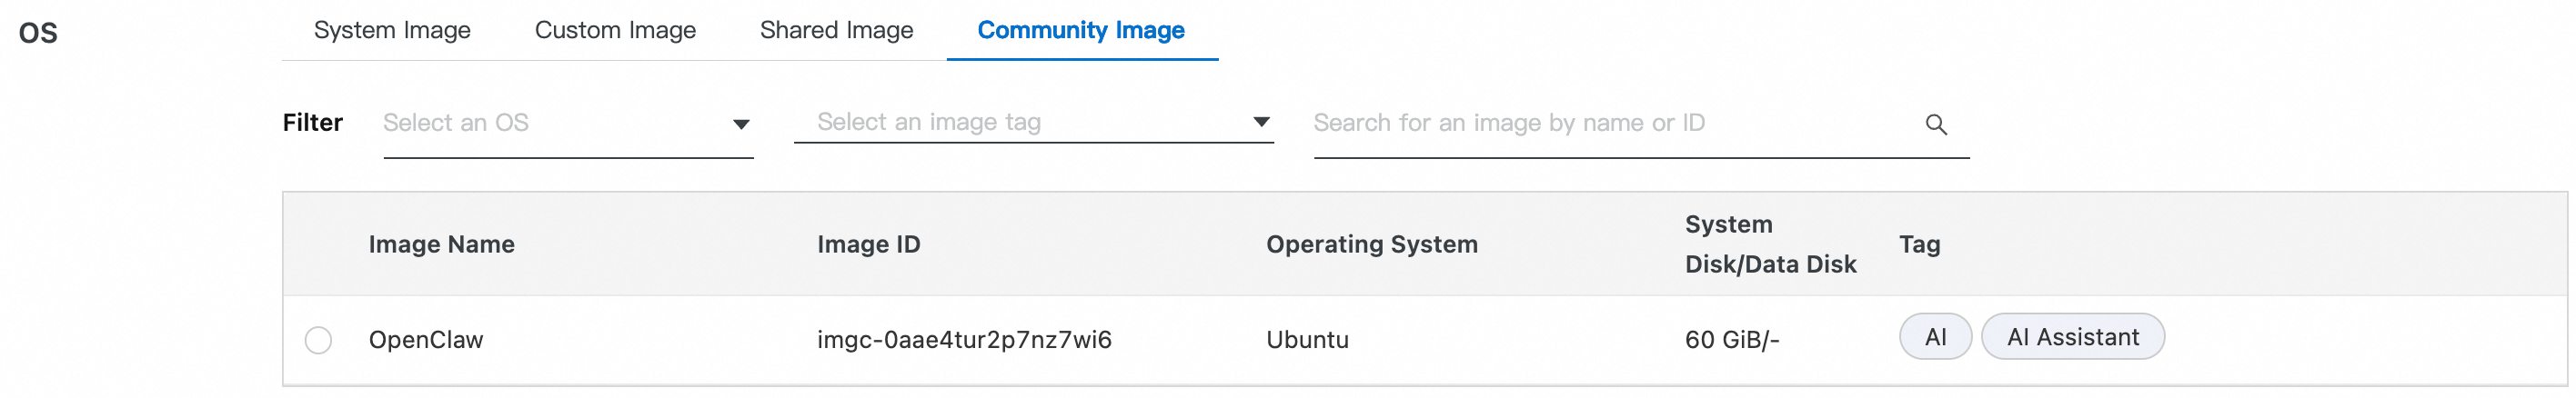Click the AI tag pill
Viewport: 2576px width, 398px height.
[1935, 337]
